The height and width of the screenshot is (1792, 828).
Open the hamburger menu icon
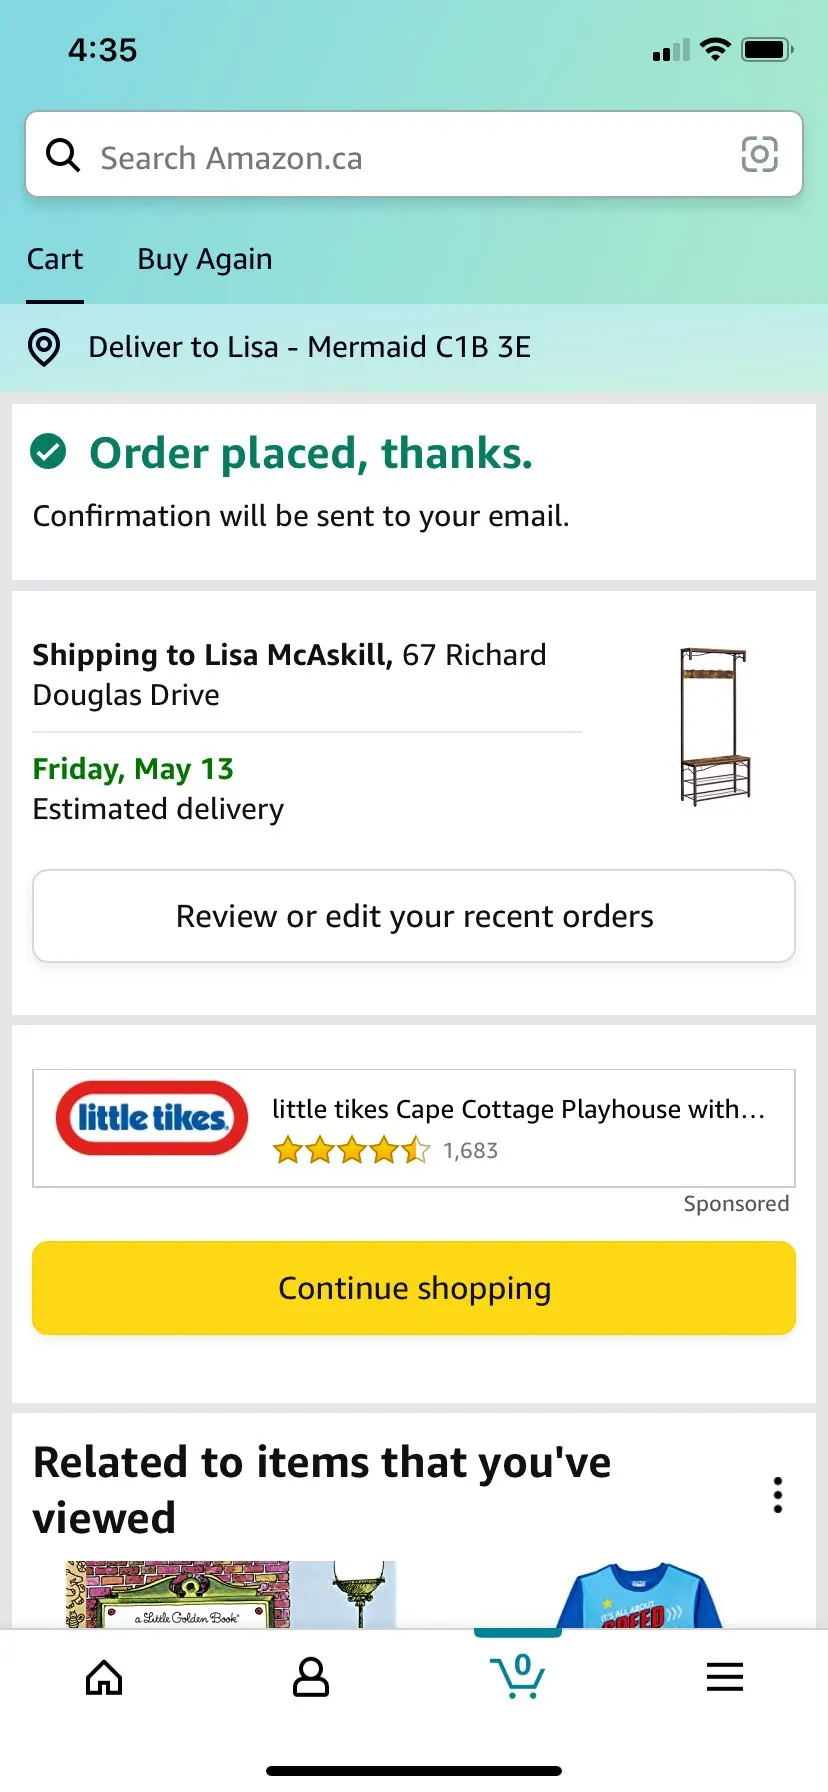coord(724,1677)
